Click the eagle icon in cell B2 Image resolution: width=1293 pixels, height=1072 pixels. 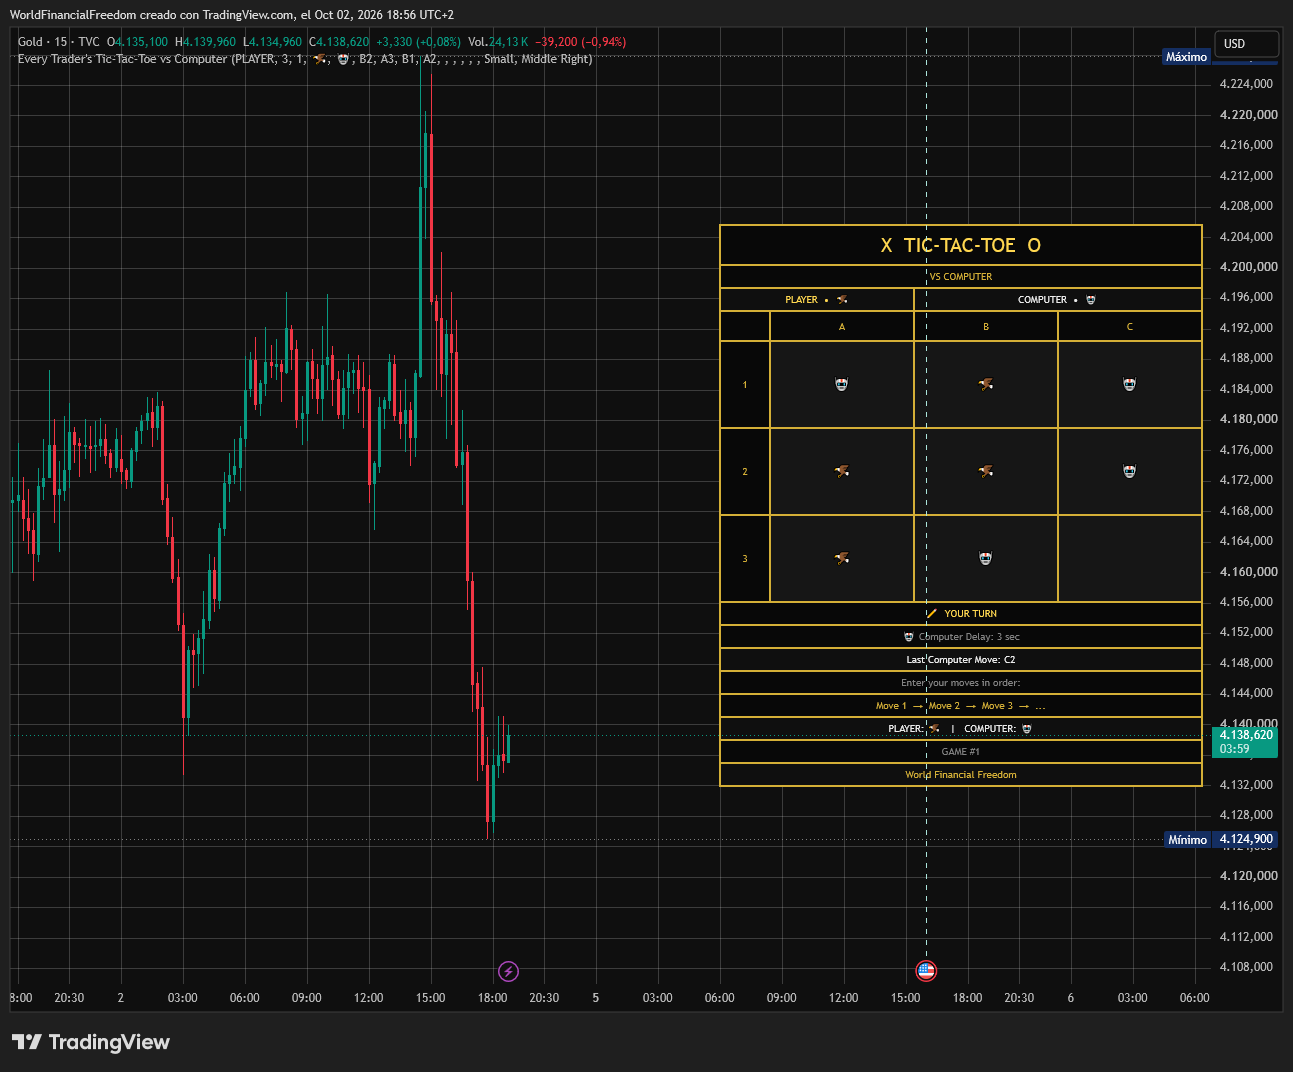(x=985, y=471)
